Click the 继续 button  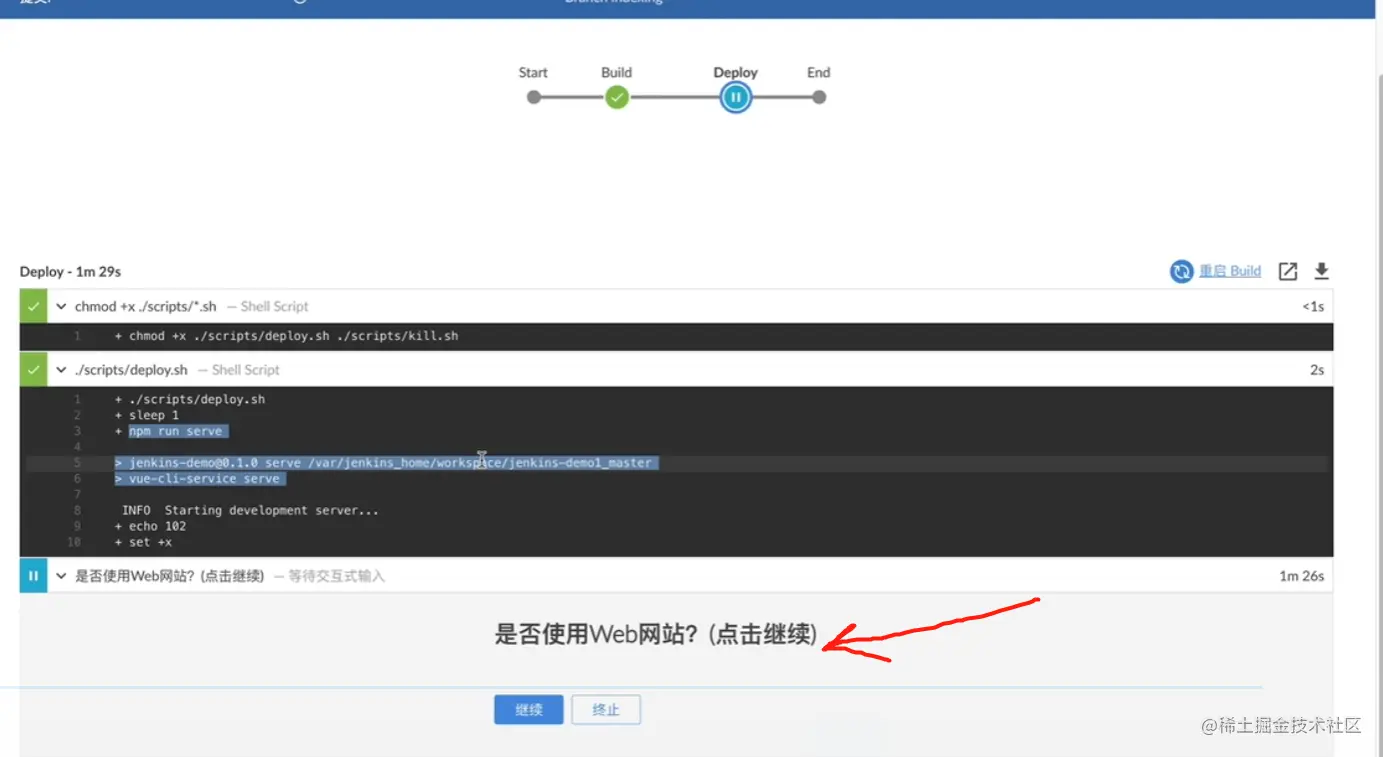coord(529,710)
